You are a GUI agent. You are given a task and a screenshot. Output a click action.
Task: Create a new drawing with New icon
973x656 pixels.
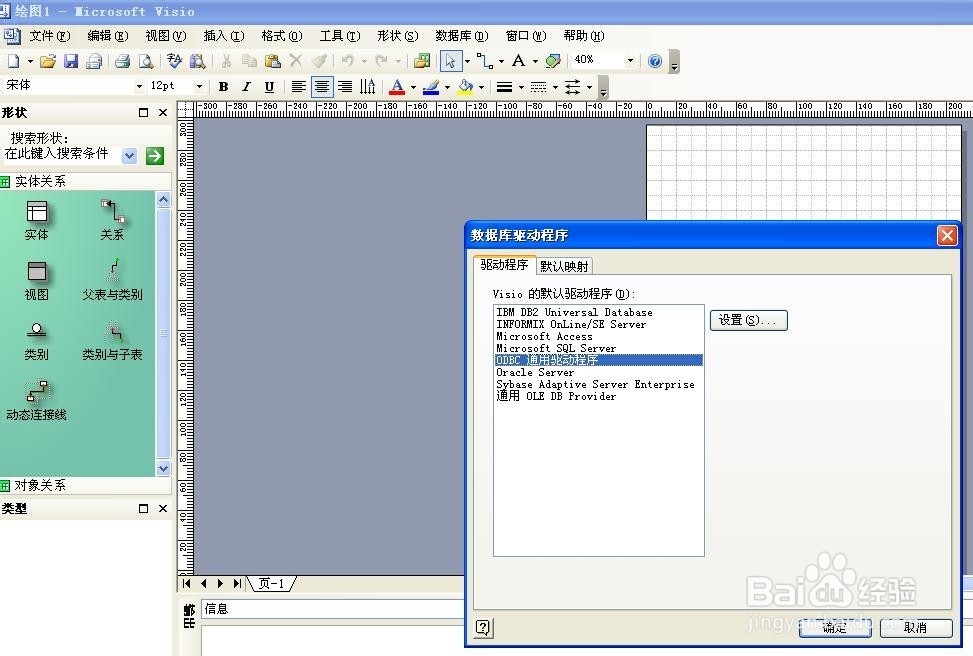click(13, 61)
